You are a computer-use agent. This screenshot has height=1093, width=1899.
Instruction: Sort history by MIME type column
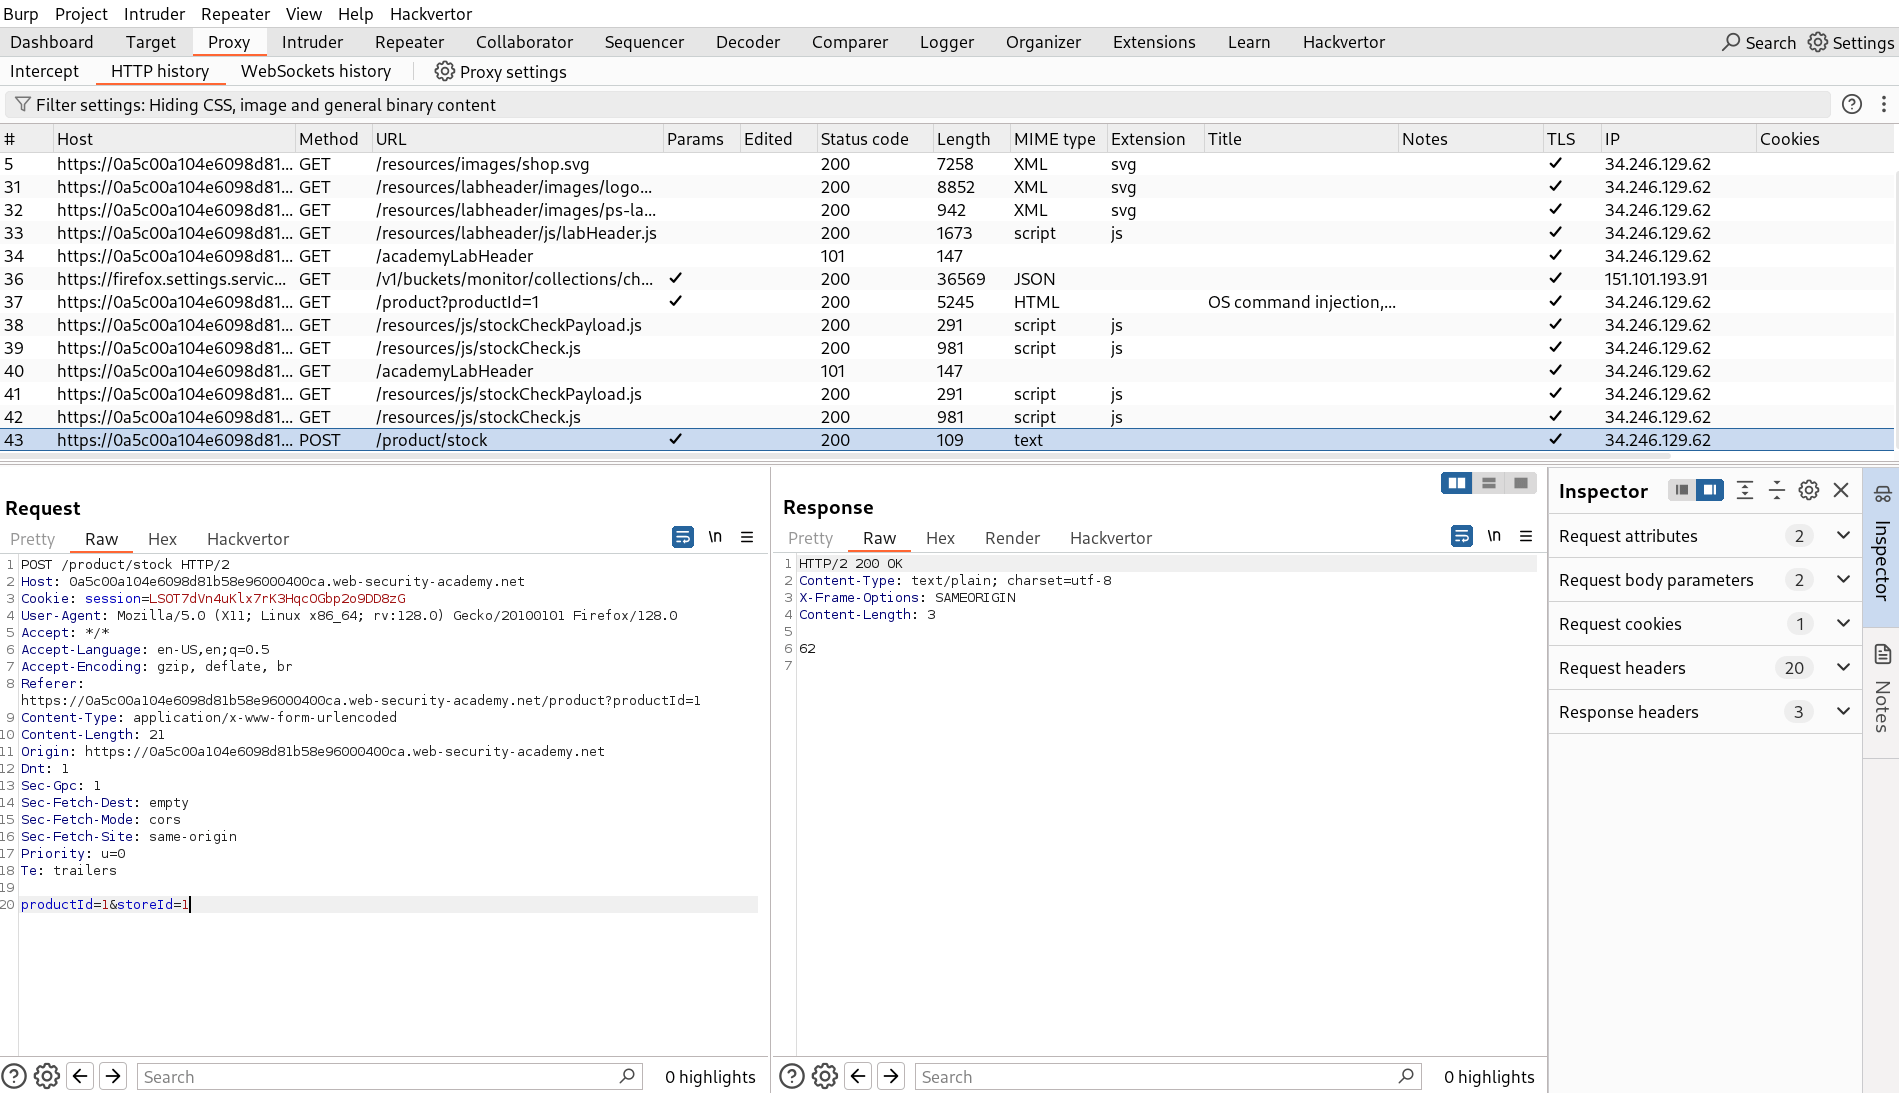pos(1054,139)
